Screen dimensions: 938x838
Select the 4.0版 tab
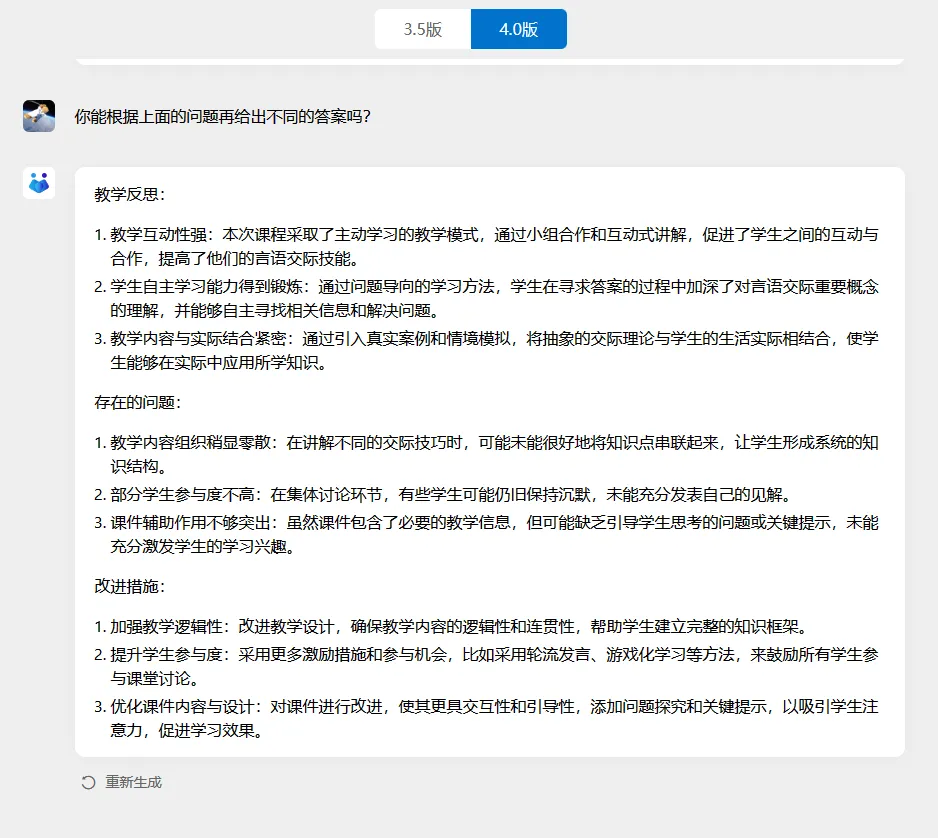tap(519, 29)
